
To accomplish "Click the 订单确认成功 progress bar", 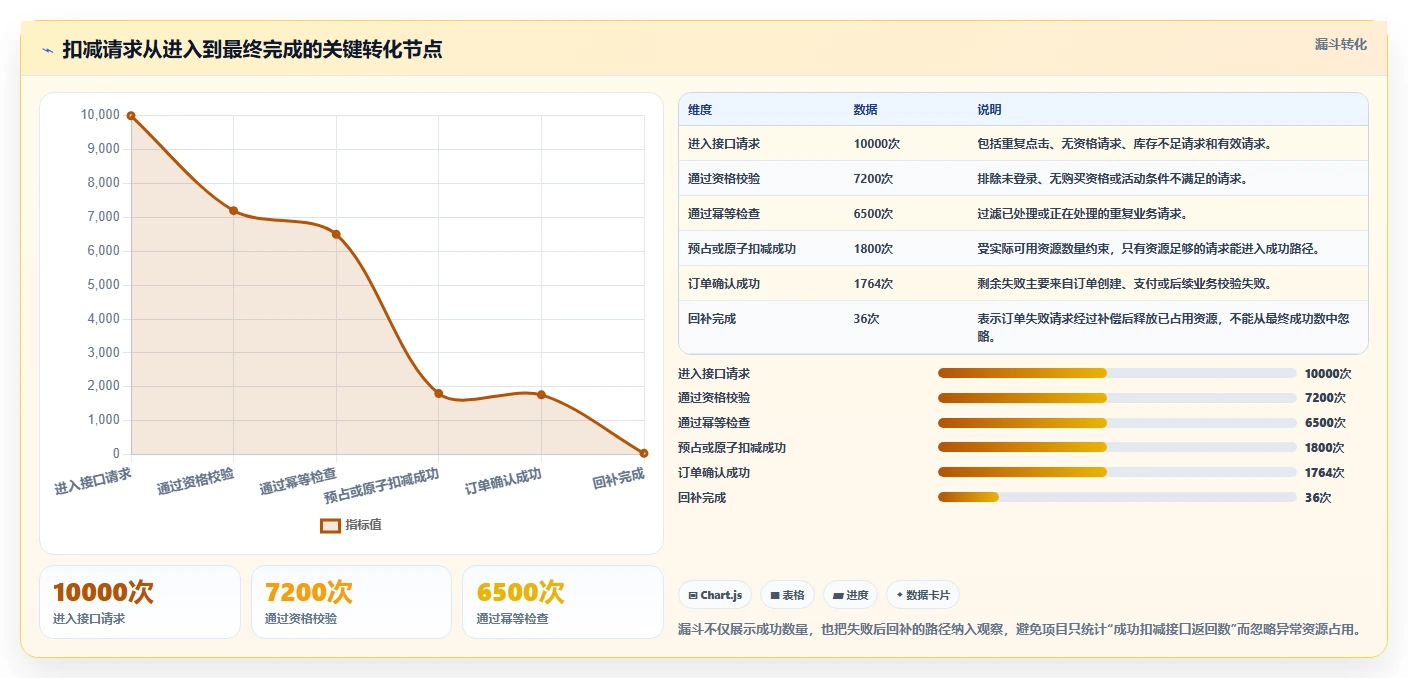I will [1117, 472].
